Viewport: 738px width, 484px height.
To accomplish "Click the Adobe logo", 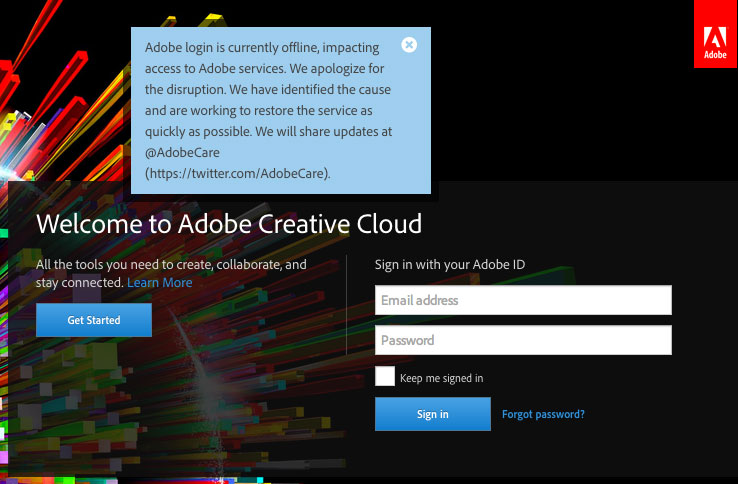I will point(715,33).
